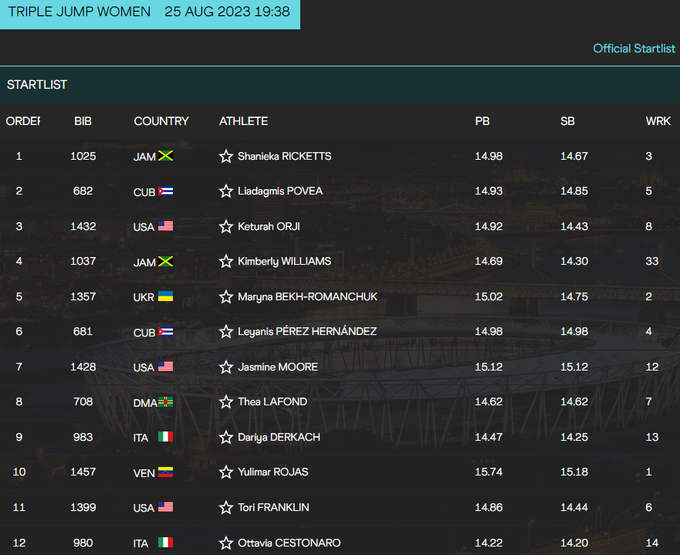
Task: Click the Dominica flag for Thea Lafond
Action: click(x=168, y=402)
